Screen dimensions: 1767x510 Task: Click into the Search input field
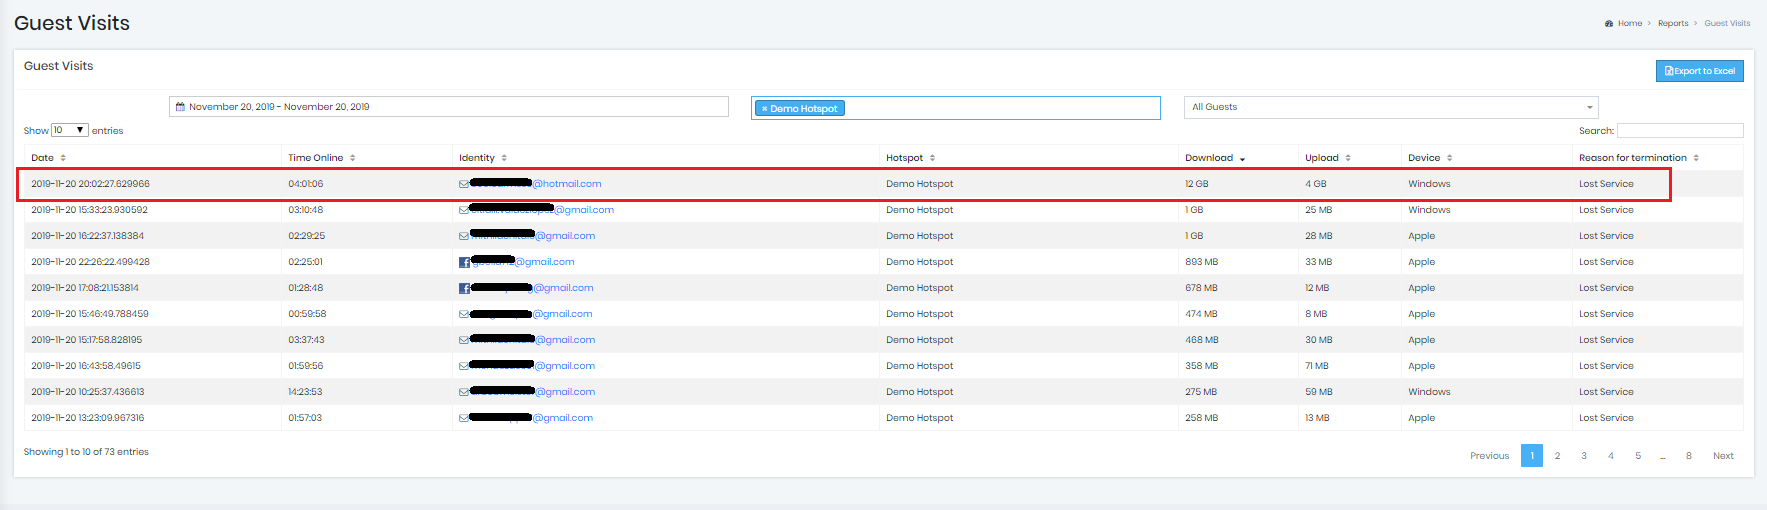(x=1680, y=131)
